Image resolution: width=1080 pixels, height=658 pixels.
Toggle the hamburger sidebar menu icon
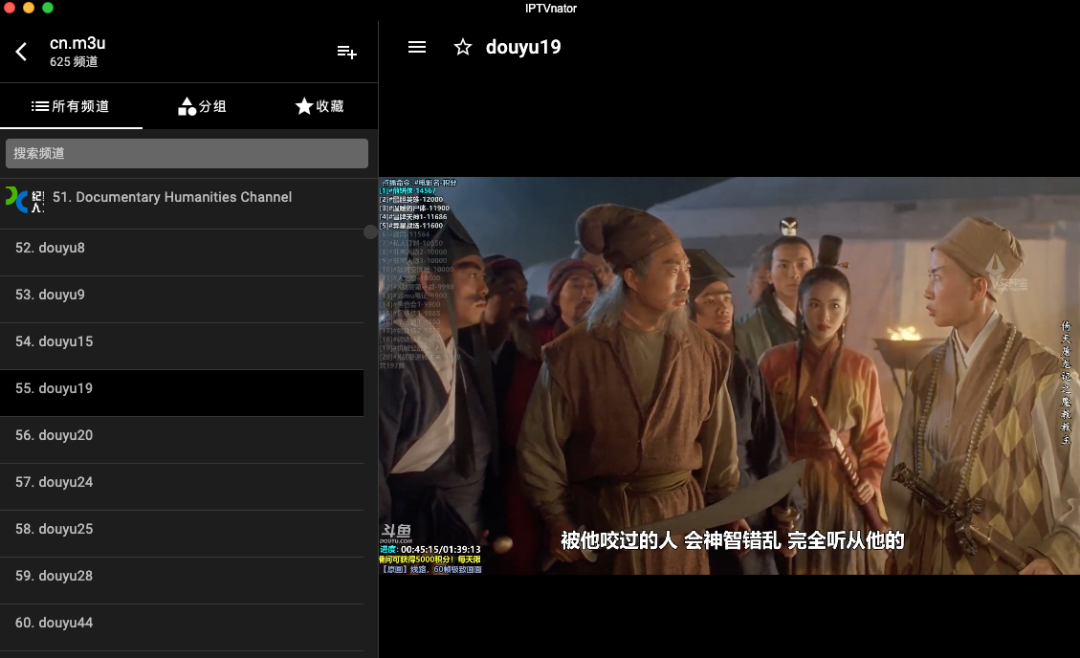417,47
